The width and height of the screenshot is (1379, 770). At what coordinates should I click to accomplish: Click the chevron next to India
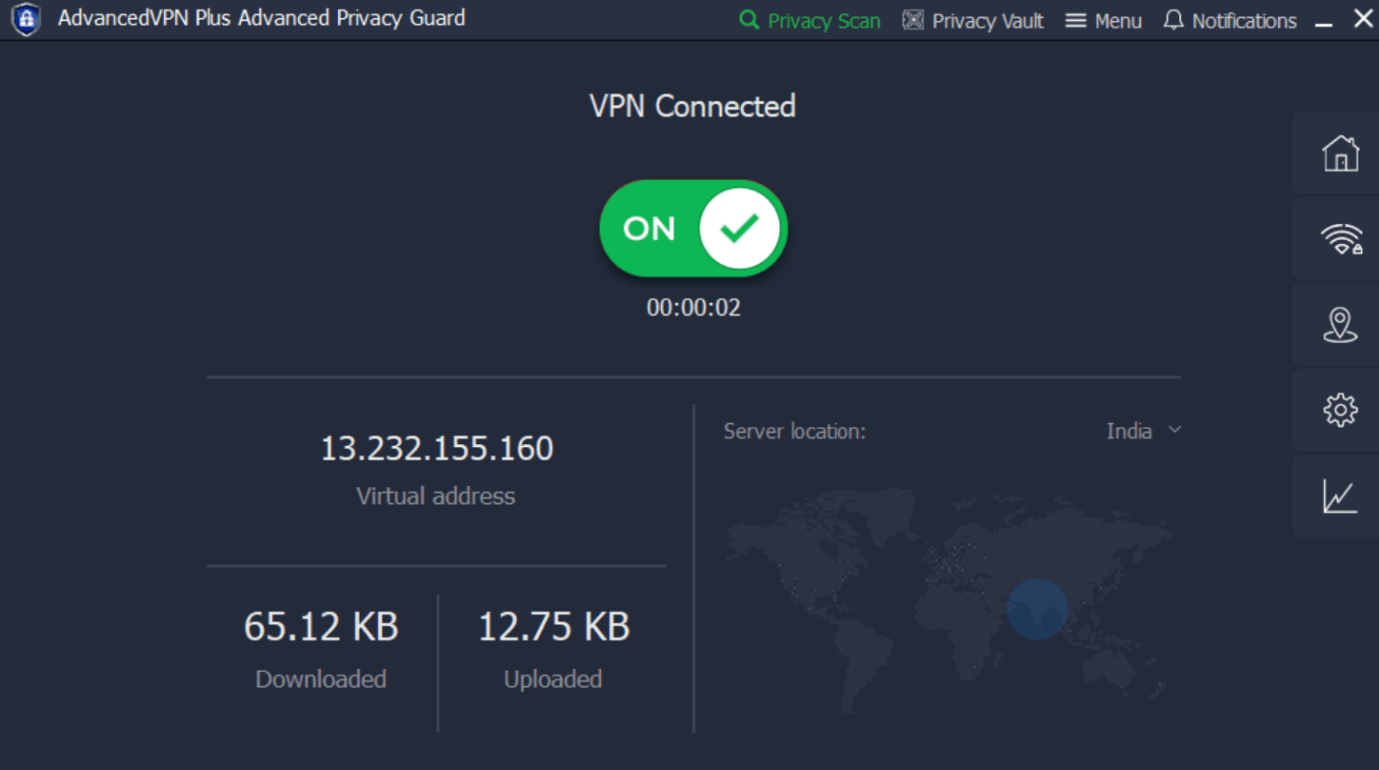[x=1175, y=430]
